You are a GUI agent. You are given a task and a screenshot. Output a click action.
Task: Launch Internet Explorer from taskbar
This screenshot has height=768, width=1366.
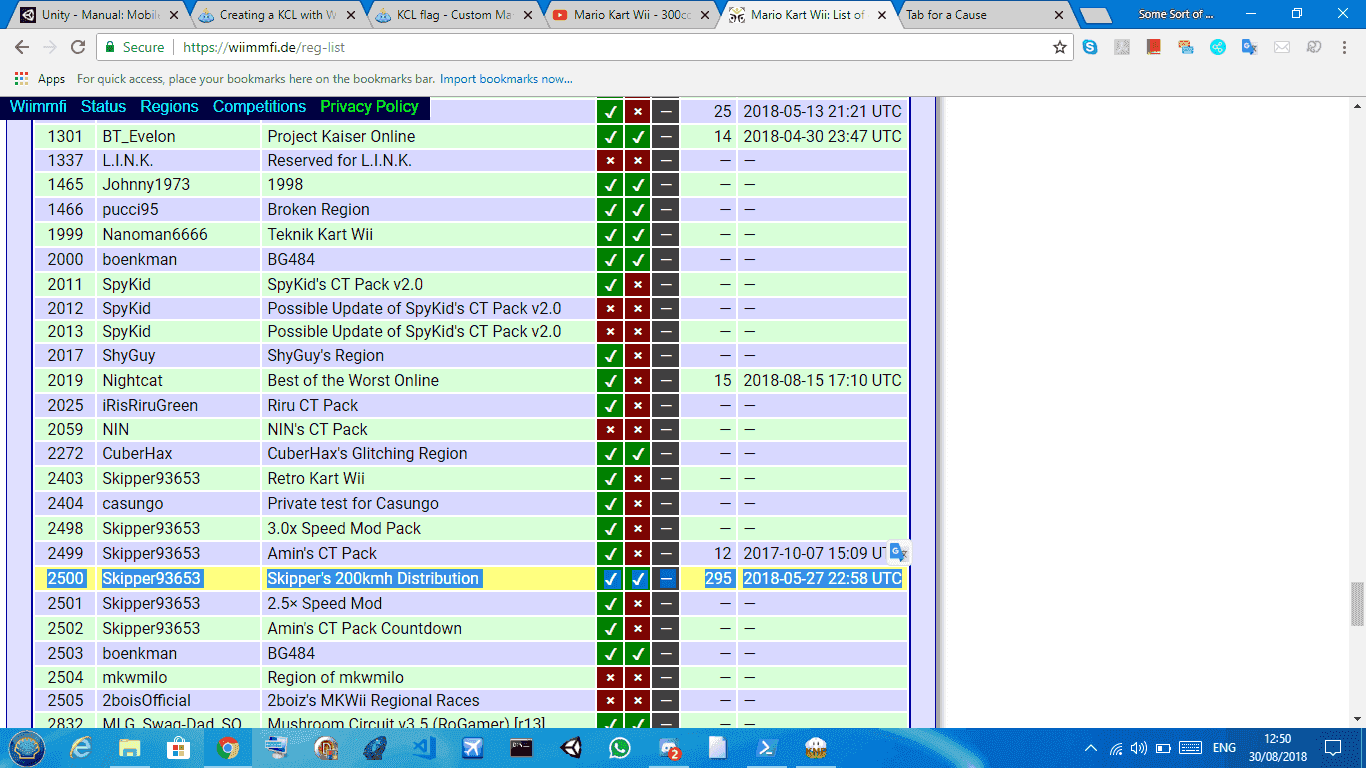pos(81,748)
